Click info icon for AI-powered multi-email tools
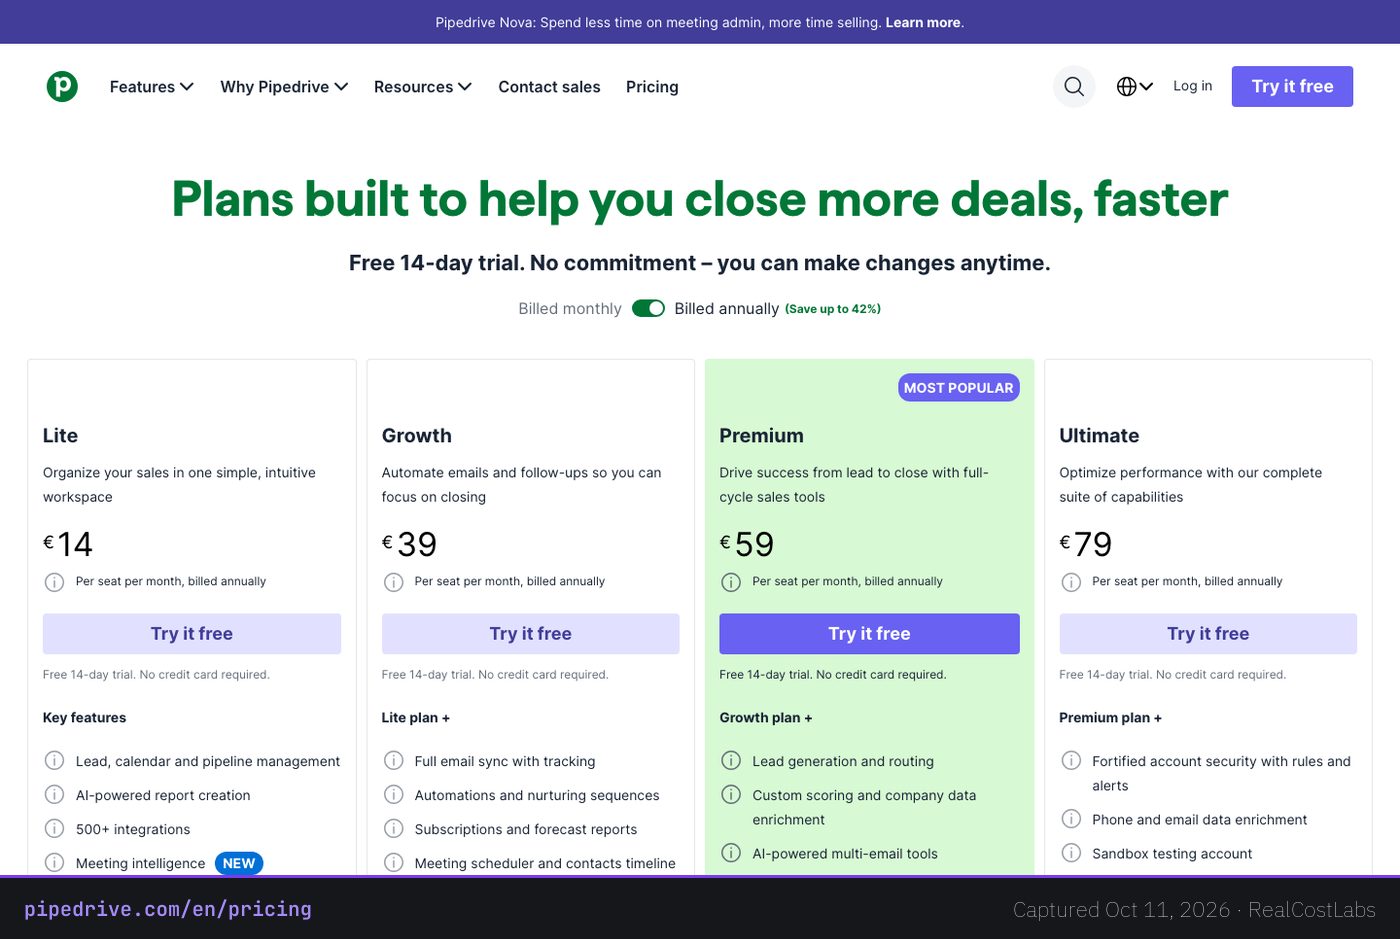The image size is (1400, 939). (x=731, y=853)
